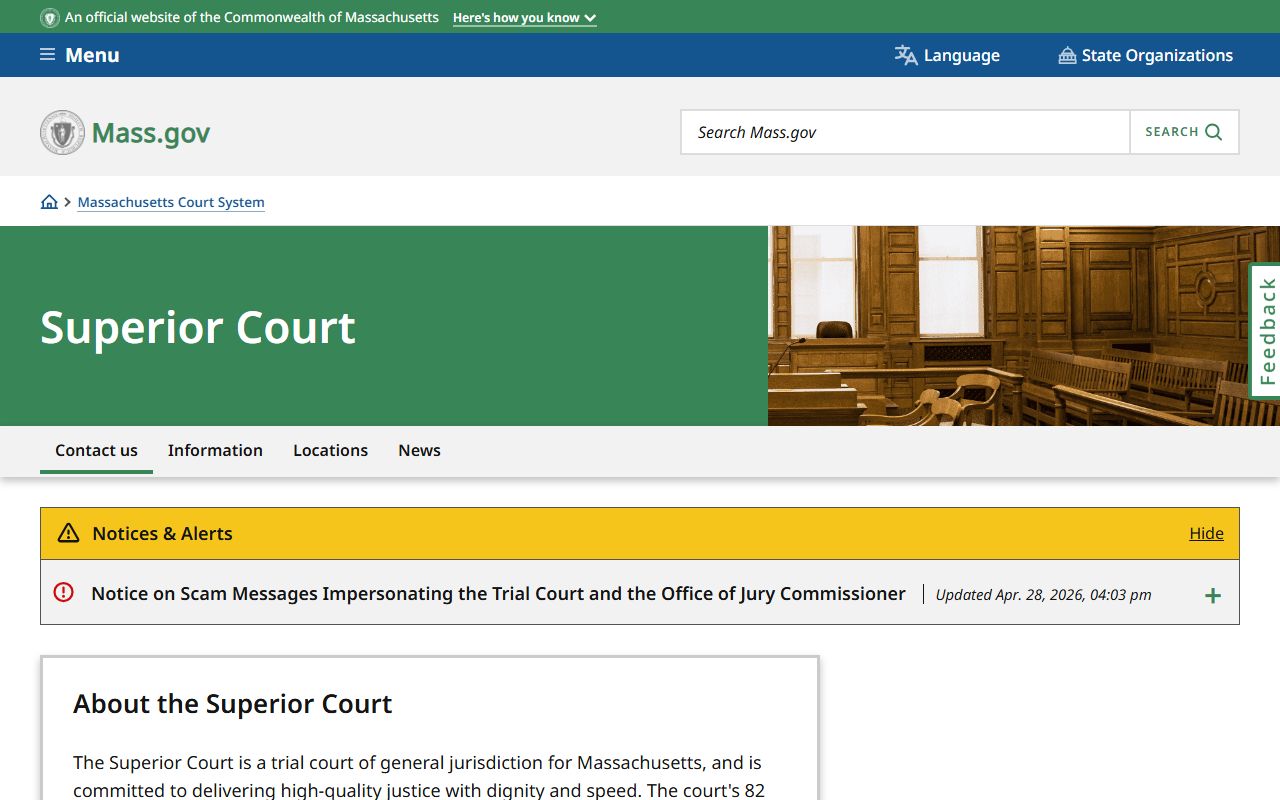Screen dimensions: 1280x800
Task: Go to home via breadcrumb house icon
Action: [x=49, y=202]
